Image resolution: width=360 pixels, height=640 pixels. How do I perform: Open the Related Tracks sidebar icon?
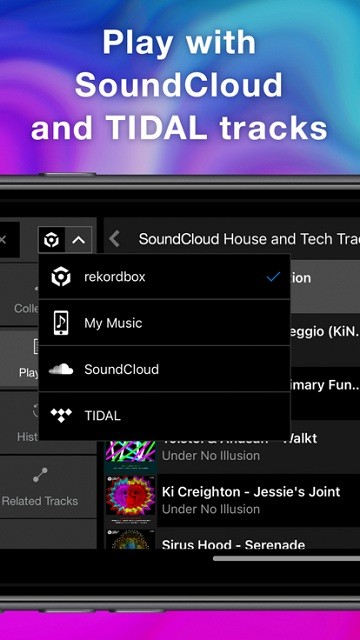tap(40, 475)
